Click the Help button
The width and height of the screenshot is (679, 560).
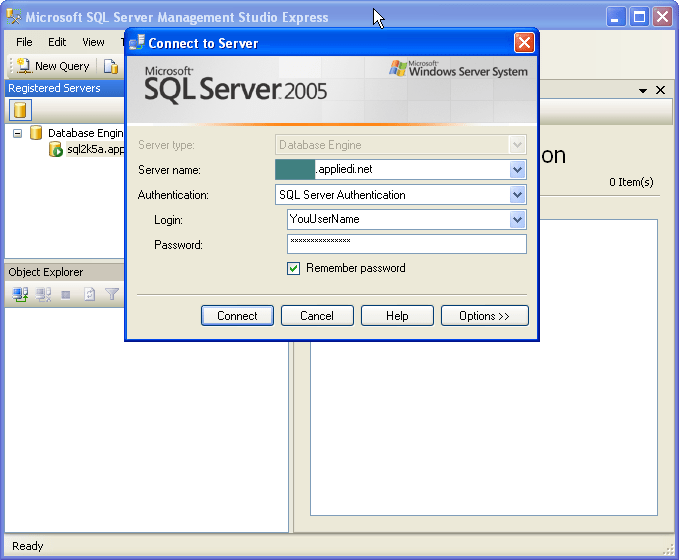[x=397, y=316]
